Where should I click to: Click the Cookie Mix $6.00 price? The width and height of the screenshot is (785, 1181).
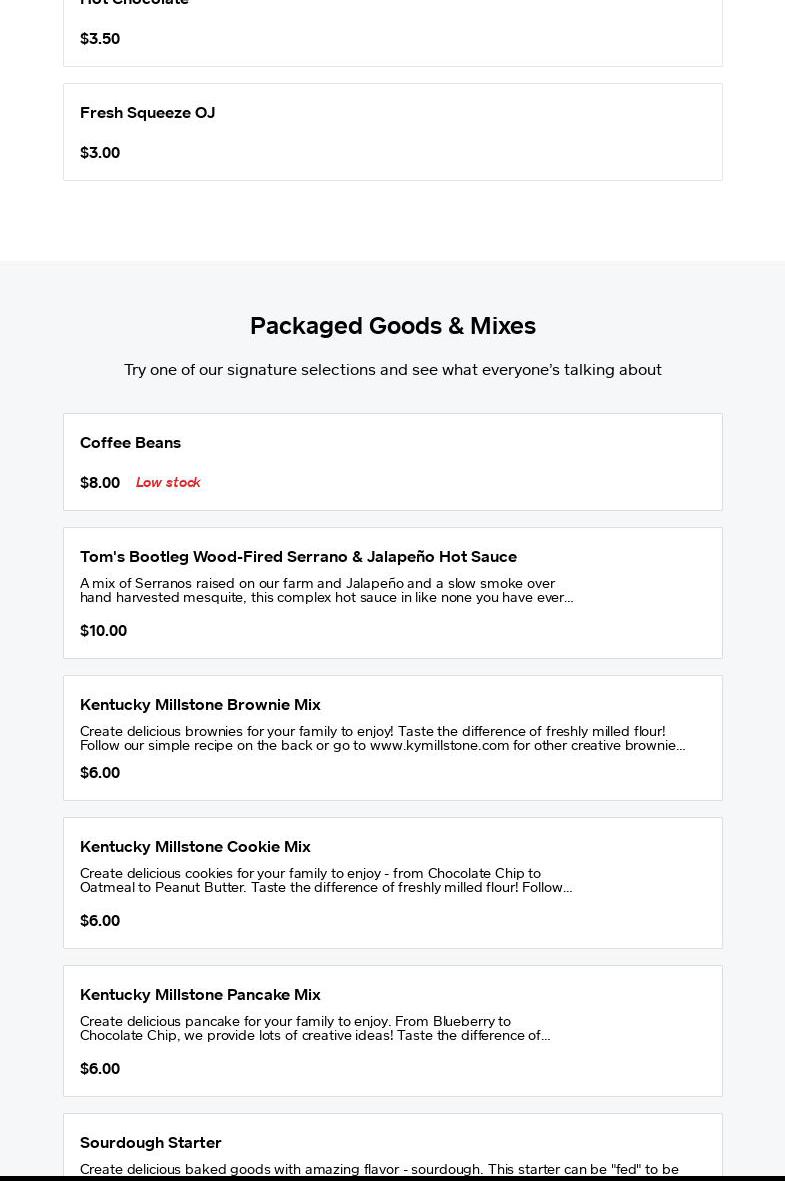click(x=100, y=921)
